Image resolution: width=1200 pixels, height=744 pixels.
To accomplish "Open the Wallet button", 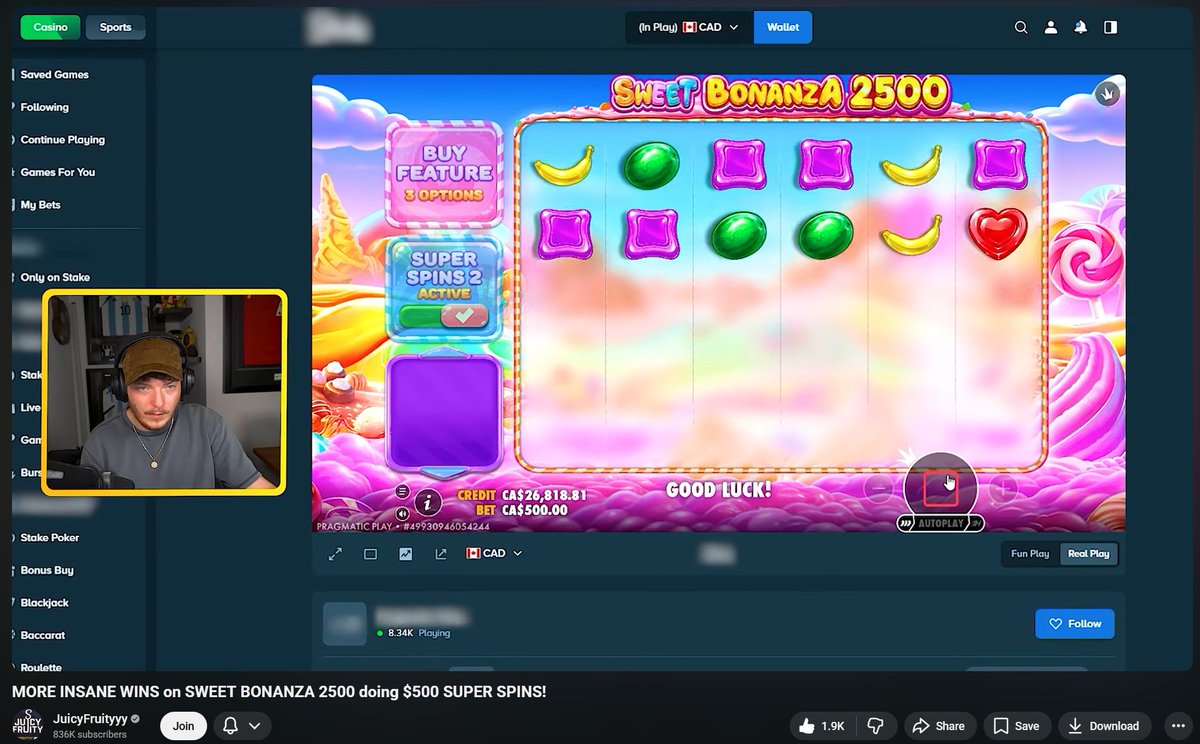I will [x=783, y=27].
